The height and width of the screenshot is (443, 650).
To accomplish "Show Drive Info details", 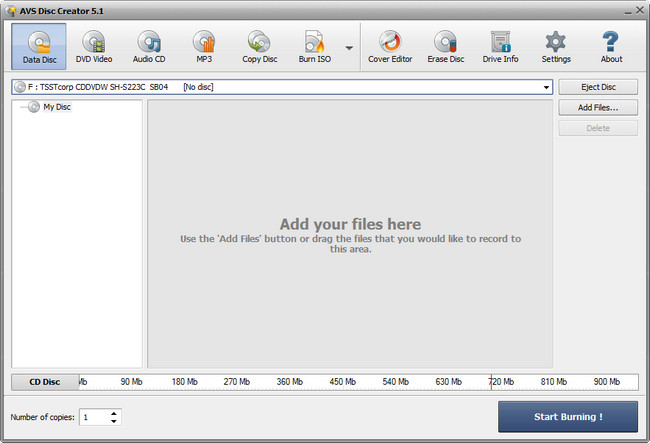I will tap(500, 47).
